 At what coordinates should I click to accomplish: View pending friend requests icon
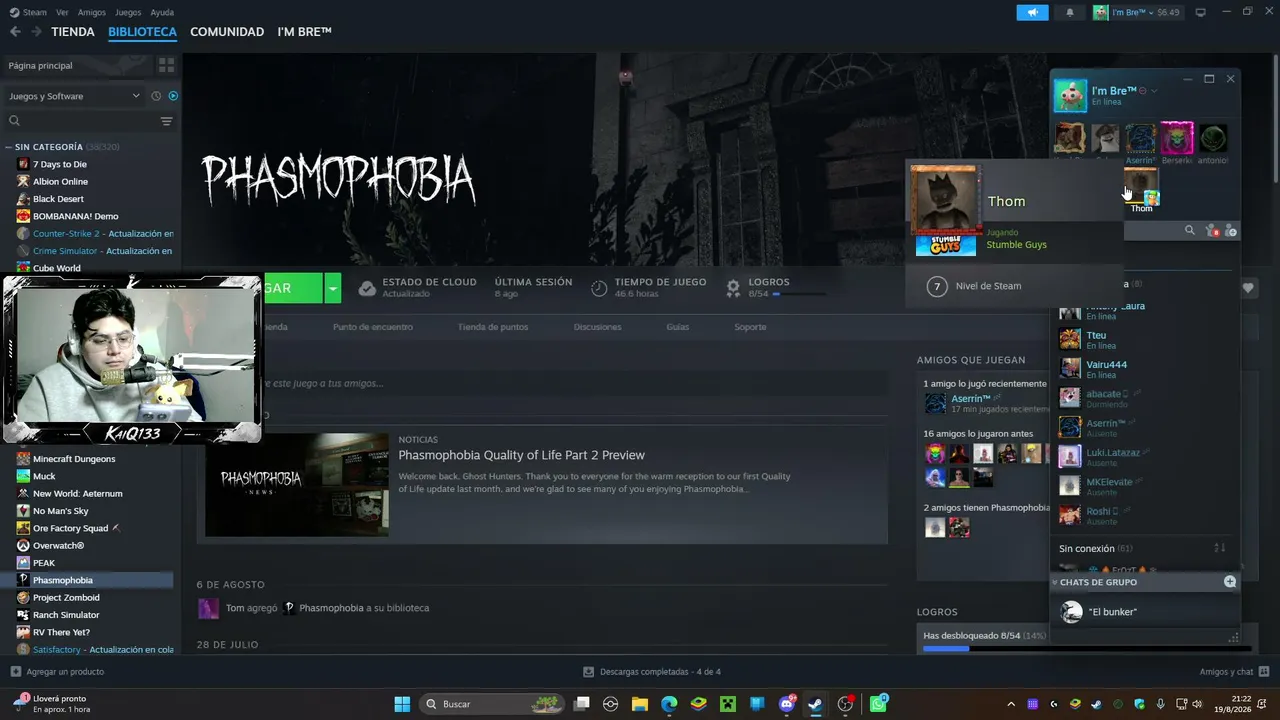pyautogui.click(x=1212, y=231)
